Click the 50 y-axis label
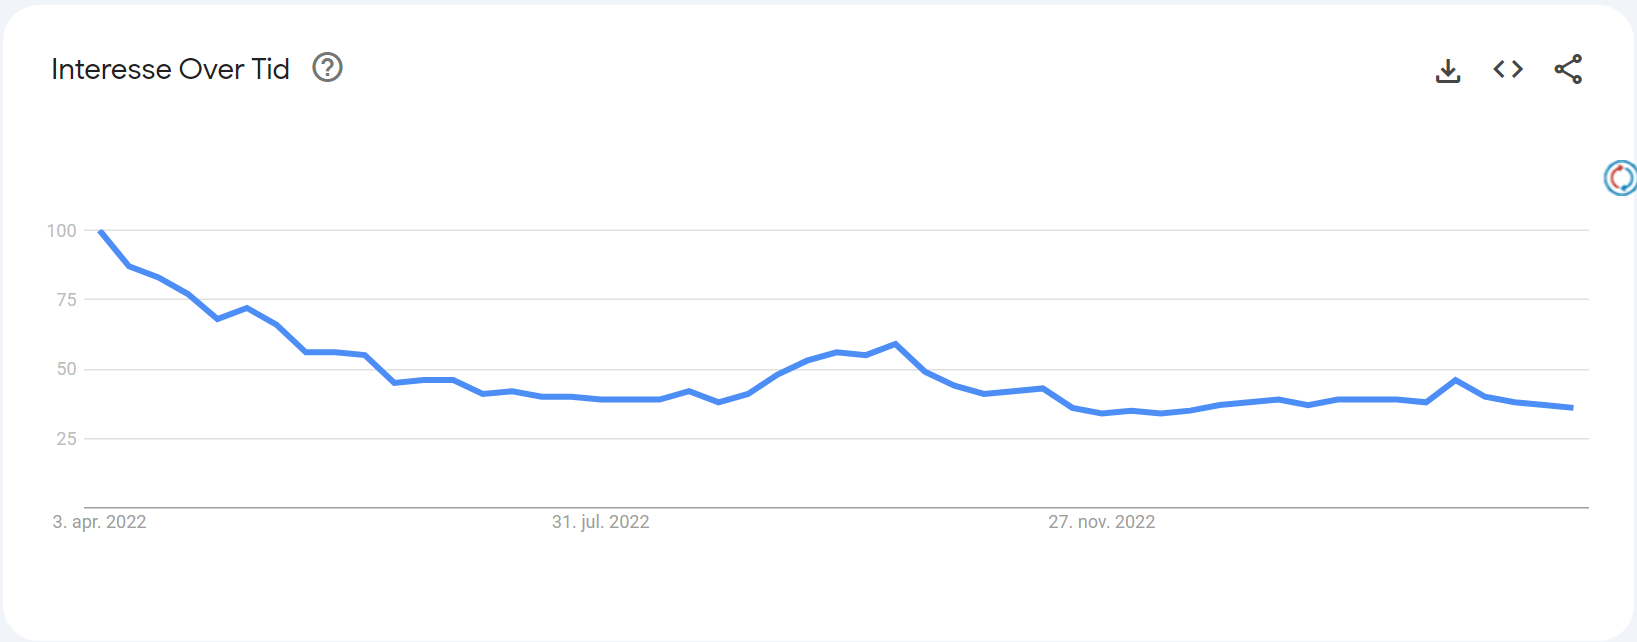The image size is (1637, 642). (66, 369)
